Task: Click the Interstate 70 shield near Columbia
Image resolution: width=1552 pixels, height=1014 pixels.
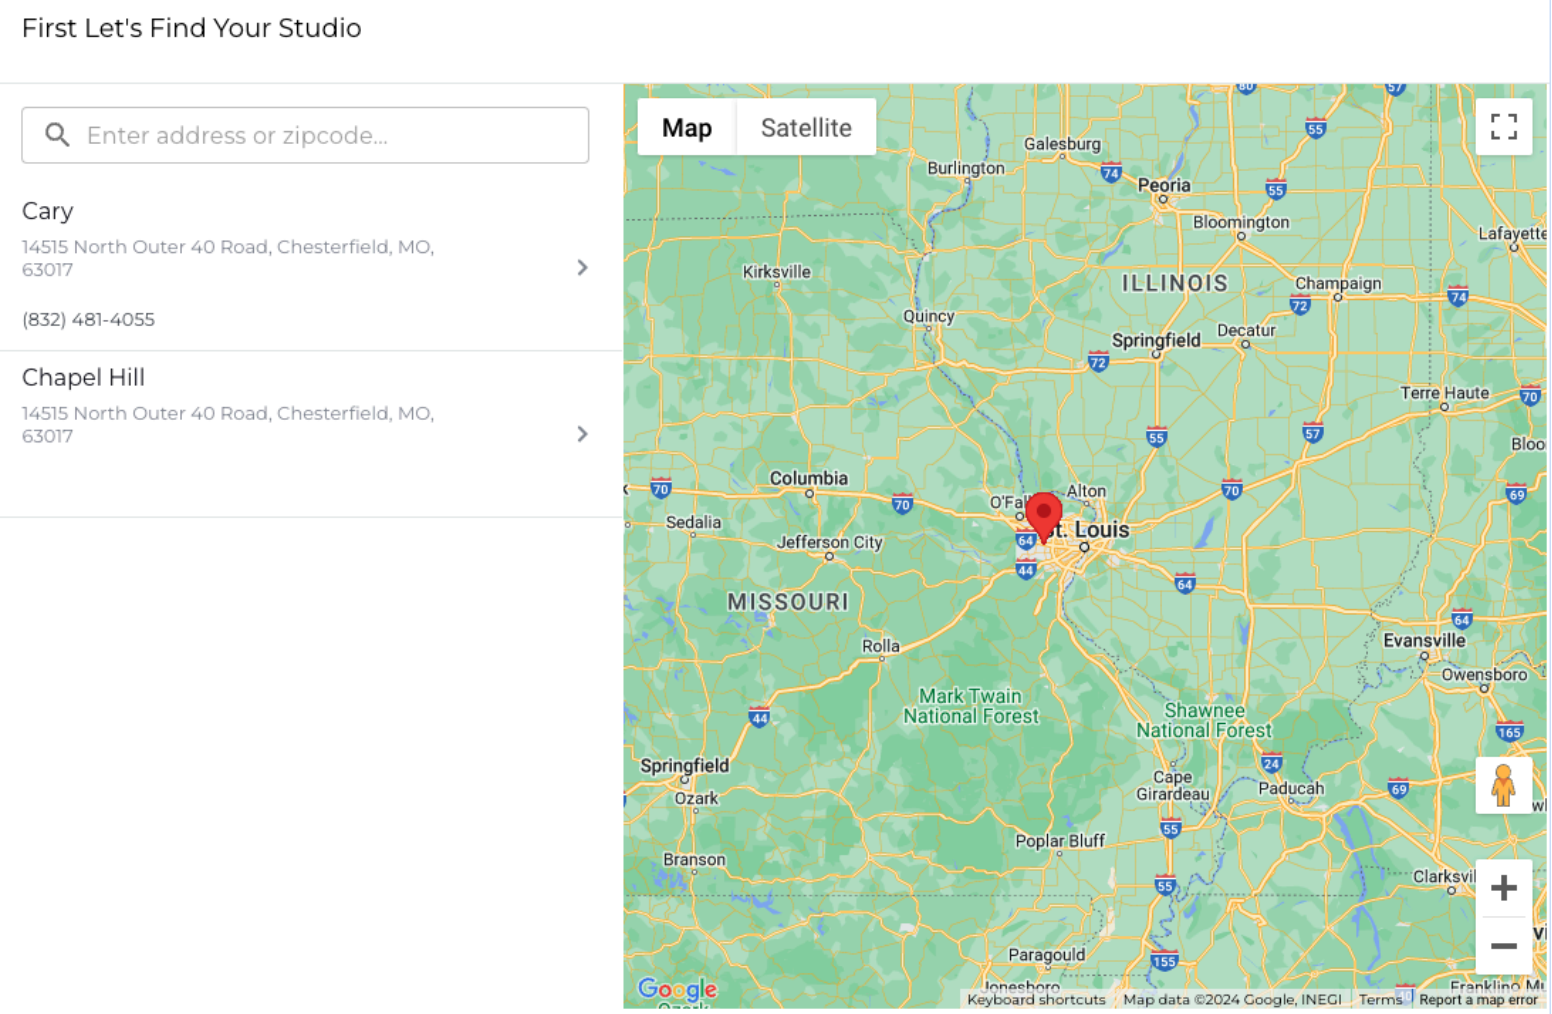Action: [902, 504]
